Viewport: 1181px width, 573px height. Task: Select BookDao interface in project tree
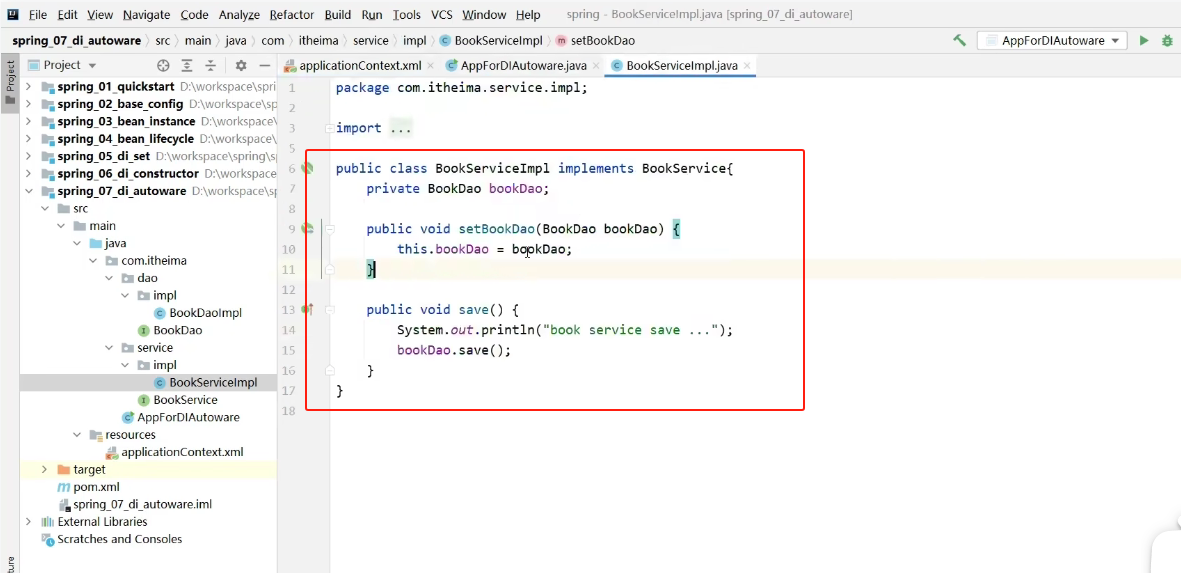(x=169, y=330)
